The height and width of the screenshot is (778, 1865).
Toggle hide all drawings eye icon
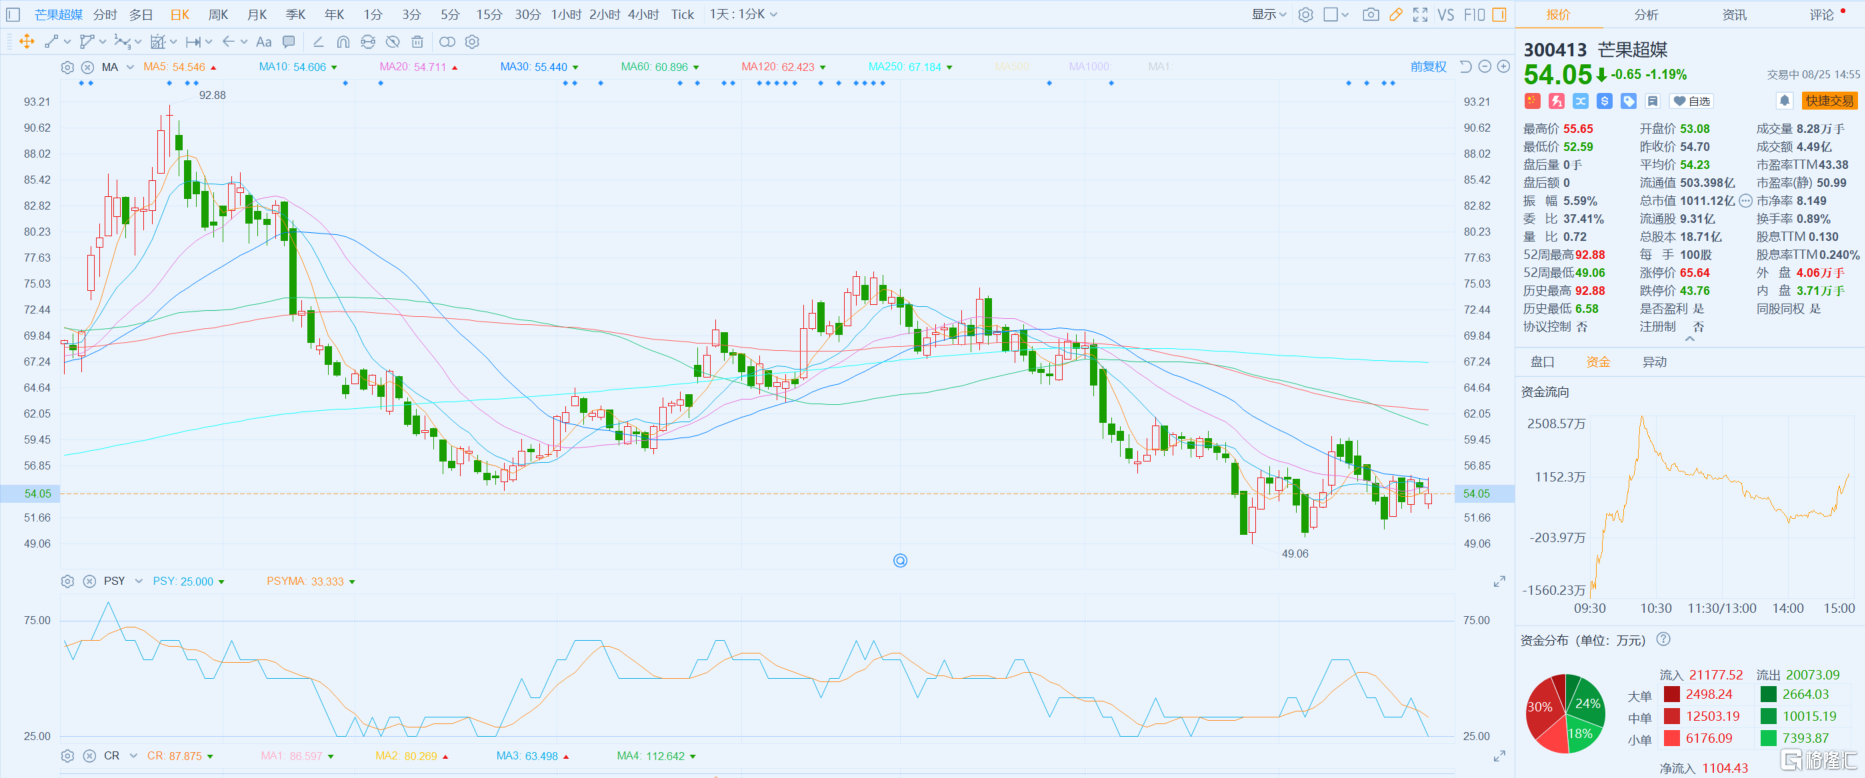(x=393, y=42)
